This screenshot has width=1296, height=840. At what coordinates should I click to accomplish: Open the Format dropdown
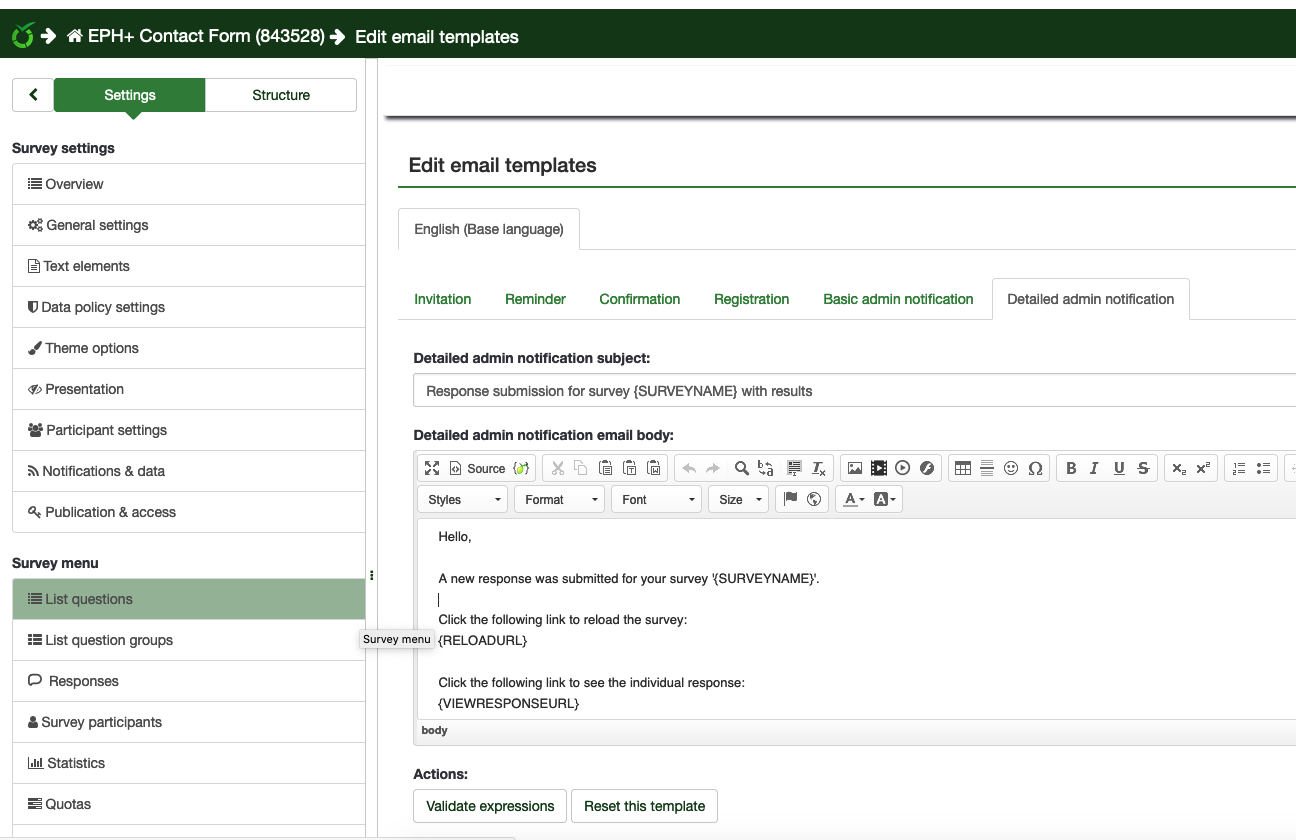[x=561, y=499]
